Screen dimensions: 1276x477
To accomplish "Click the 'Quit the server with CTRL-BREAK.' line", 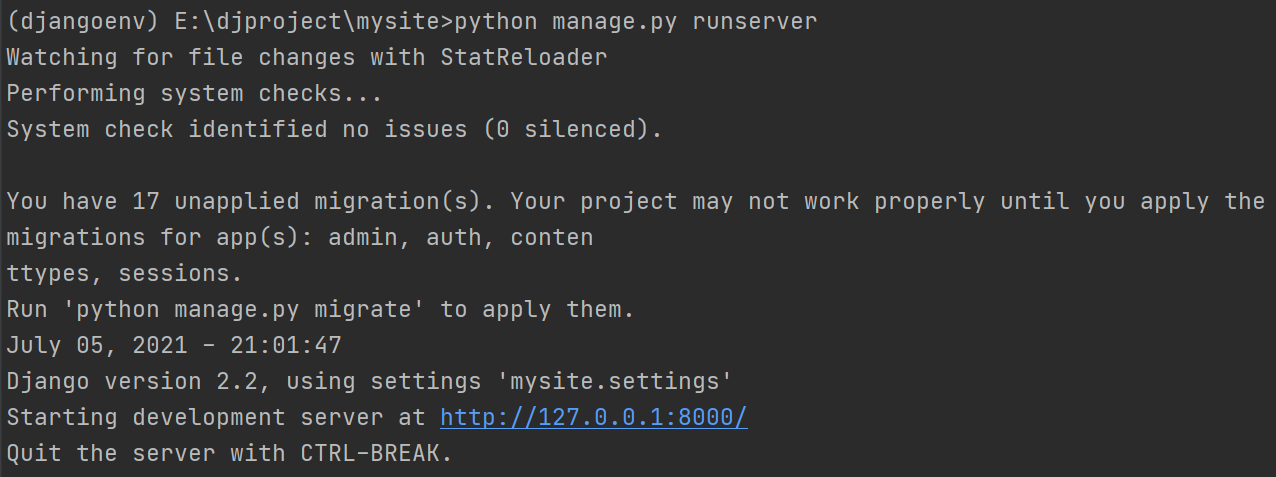I will [x=230, y=453].
